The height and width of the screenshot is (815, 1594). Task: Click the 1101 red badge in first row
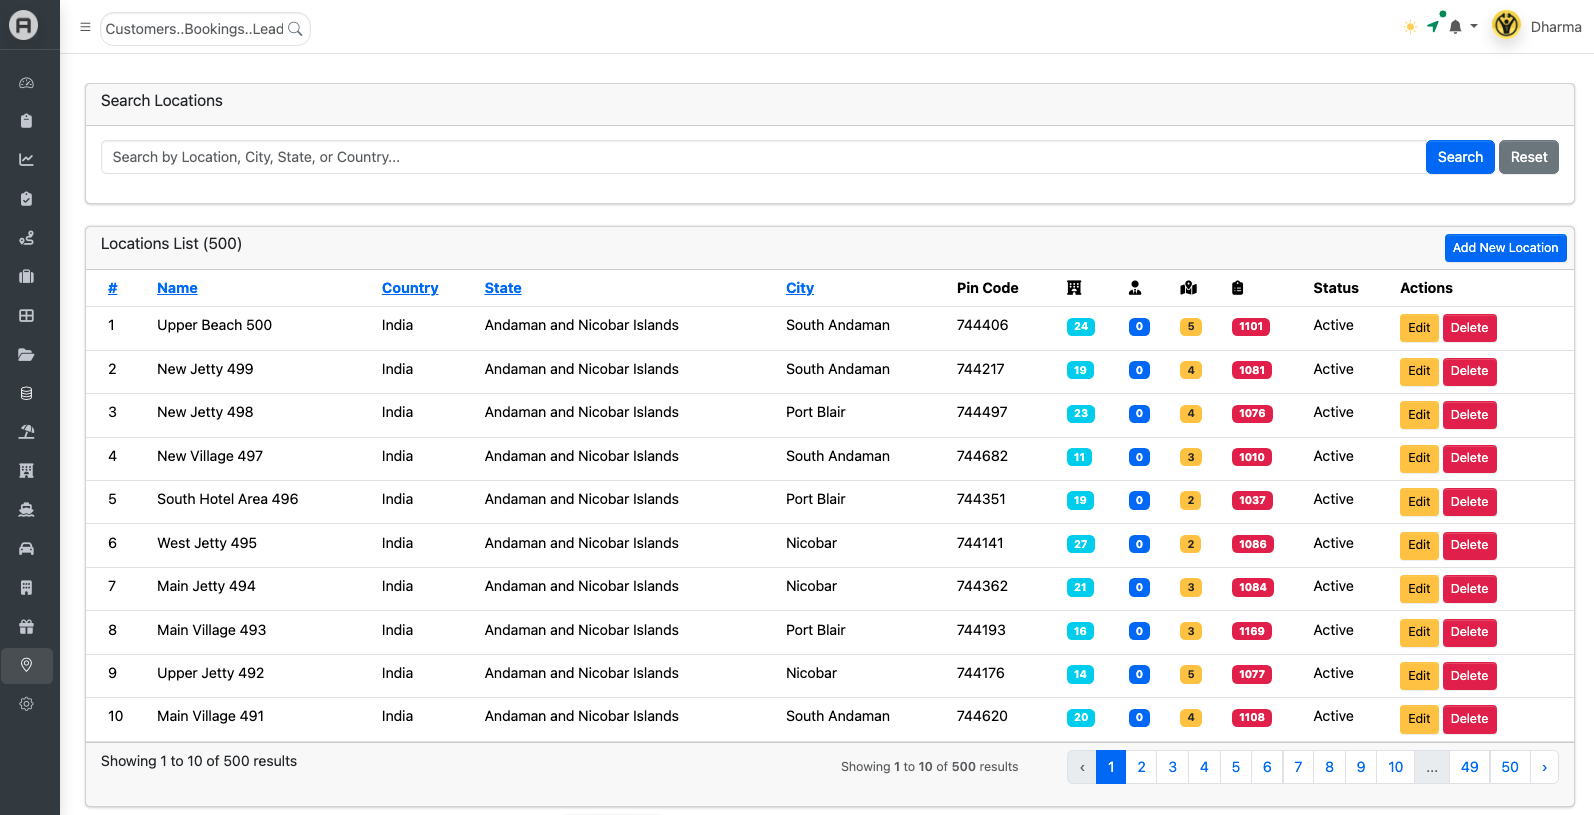pos(1251,327)
